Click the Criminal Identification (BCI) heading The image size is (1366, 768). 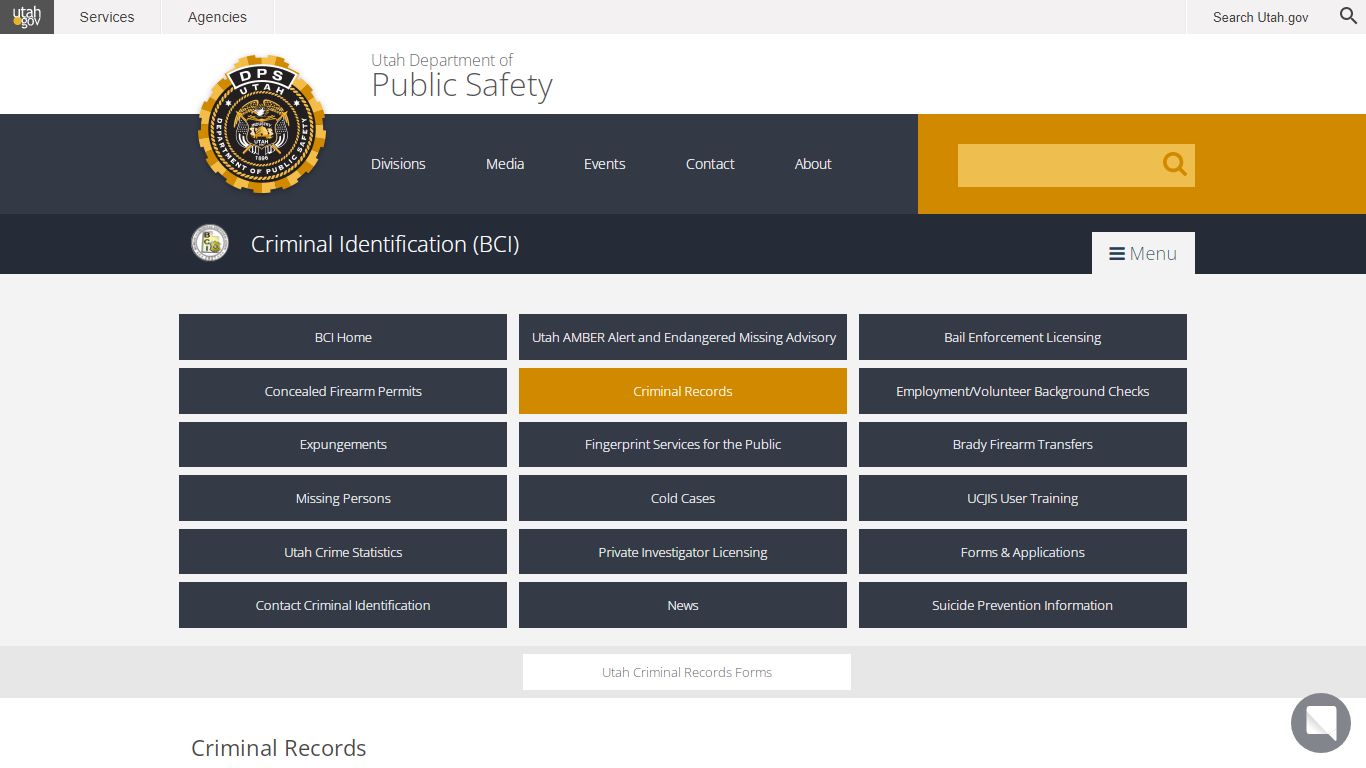[385, 244]
